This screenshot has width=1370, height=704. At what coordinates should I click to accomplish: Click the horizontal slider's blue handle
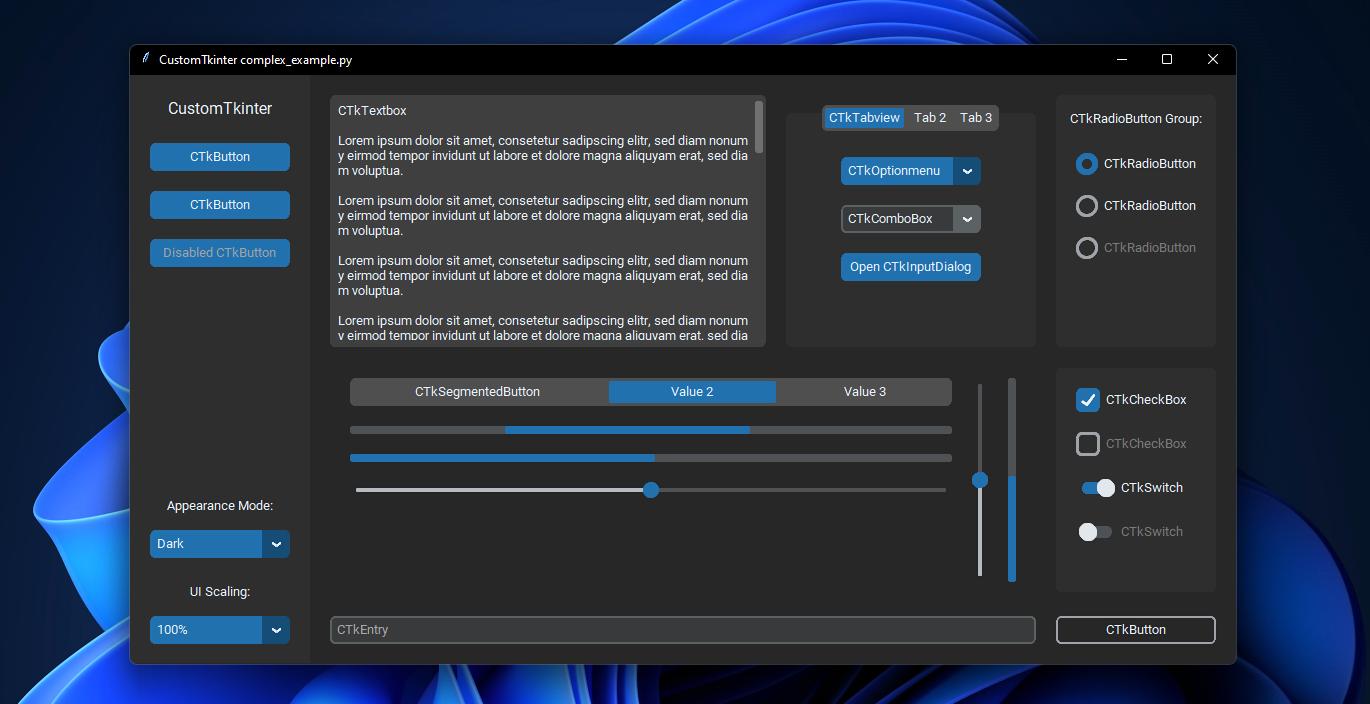(x=651, y=490)
